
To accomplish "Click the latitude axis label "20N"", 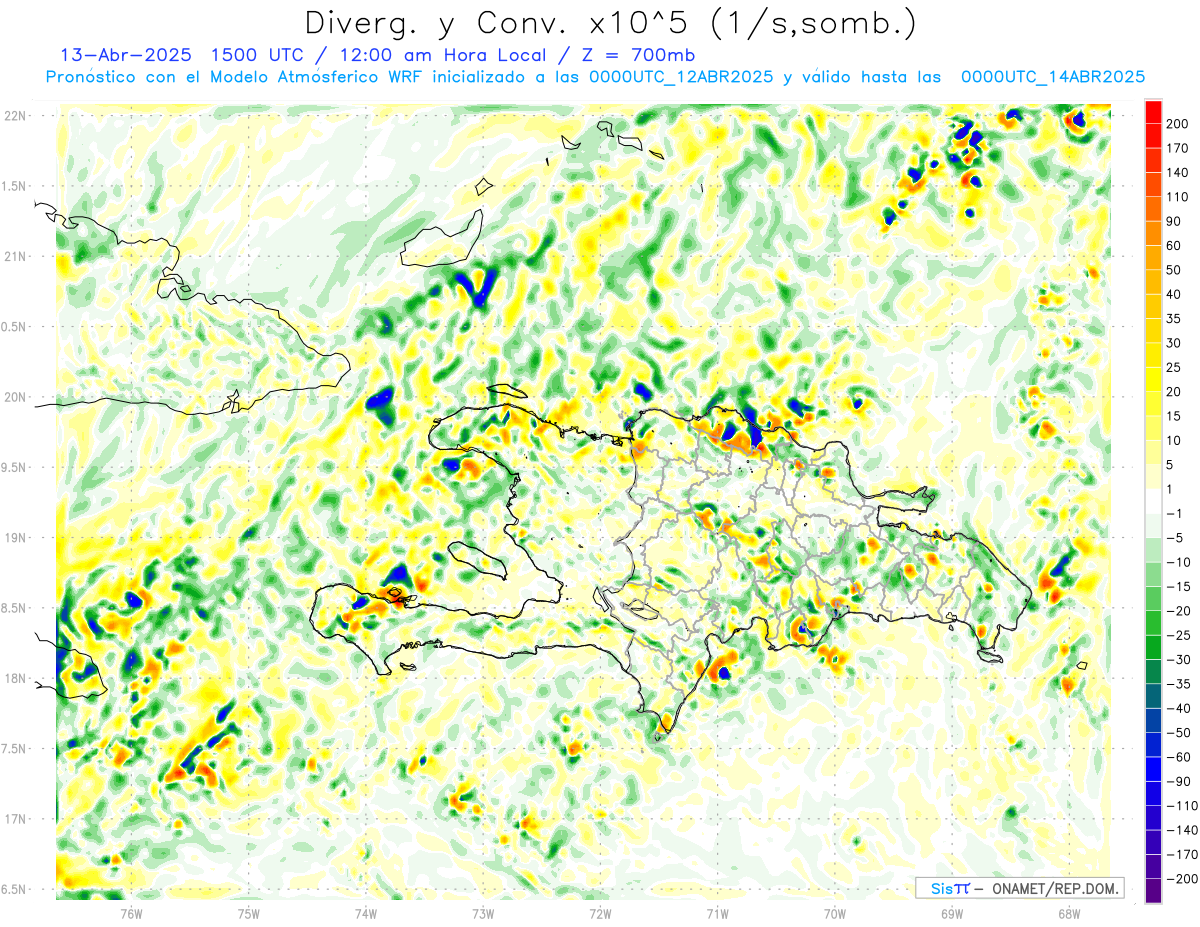I will pos(15,397).
